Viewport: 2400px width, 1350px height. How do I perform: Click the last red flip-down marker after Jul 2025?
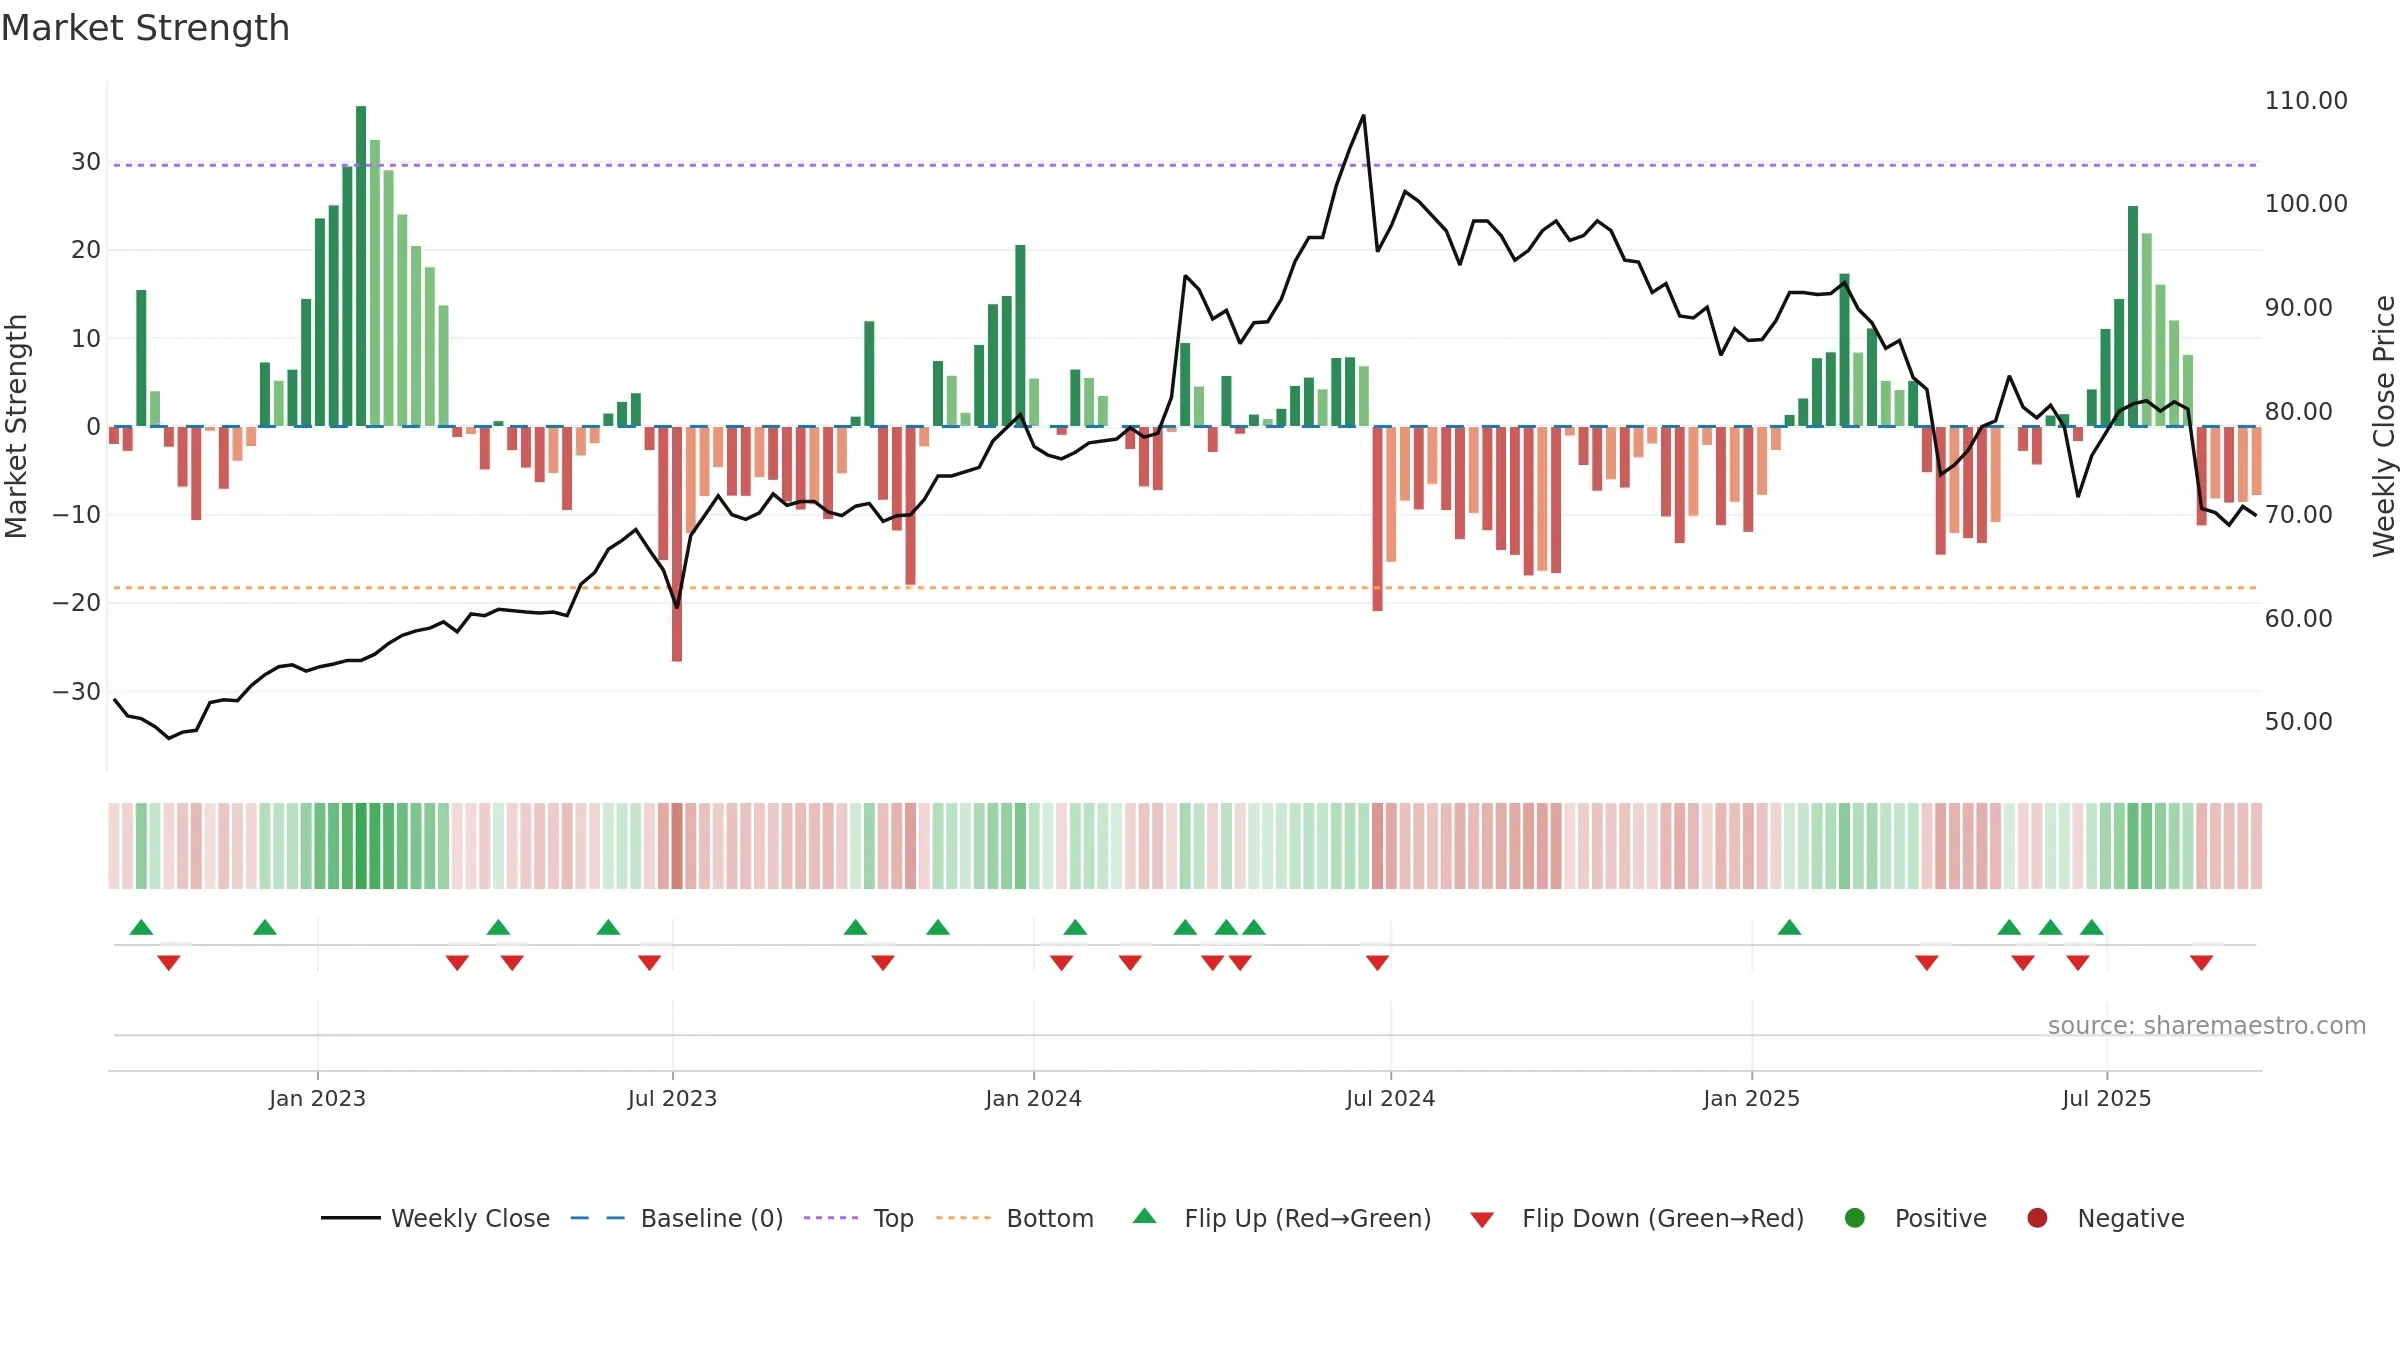tap(2201, 963)
